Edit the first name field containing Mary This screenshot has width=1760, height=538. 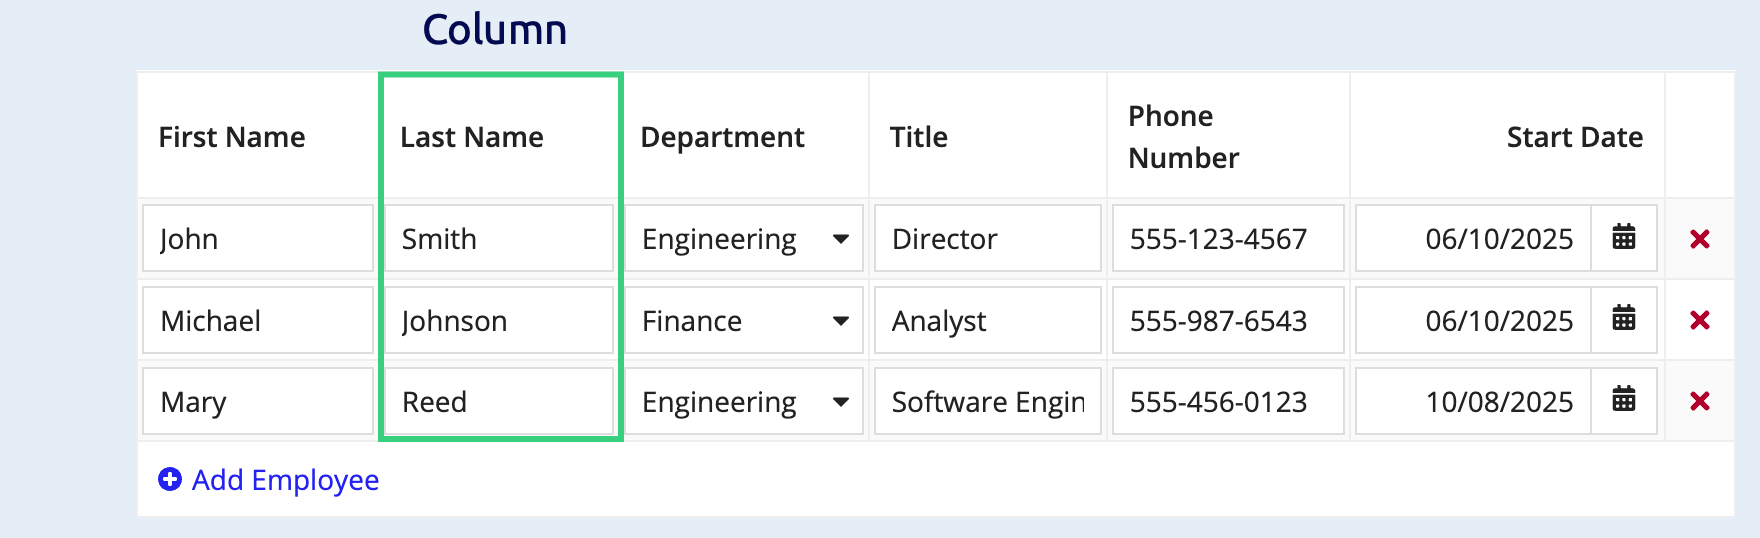[x=258, y=401]
